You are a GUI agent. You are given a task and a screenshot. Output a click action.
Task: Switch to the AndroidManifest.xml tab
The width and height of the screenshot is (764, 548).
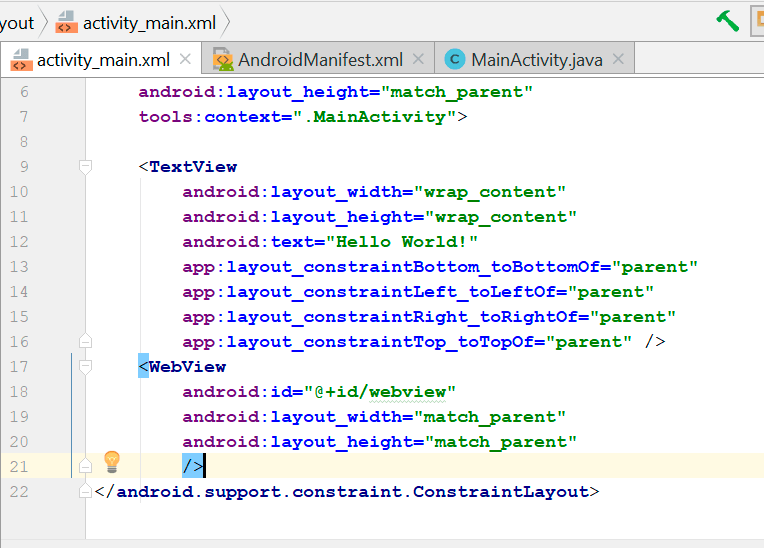318,58
